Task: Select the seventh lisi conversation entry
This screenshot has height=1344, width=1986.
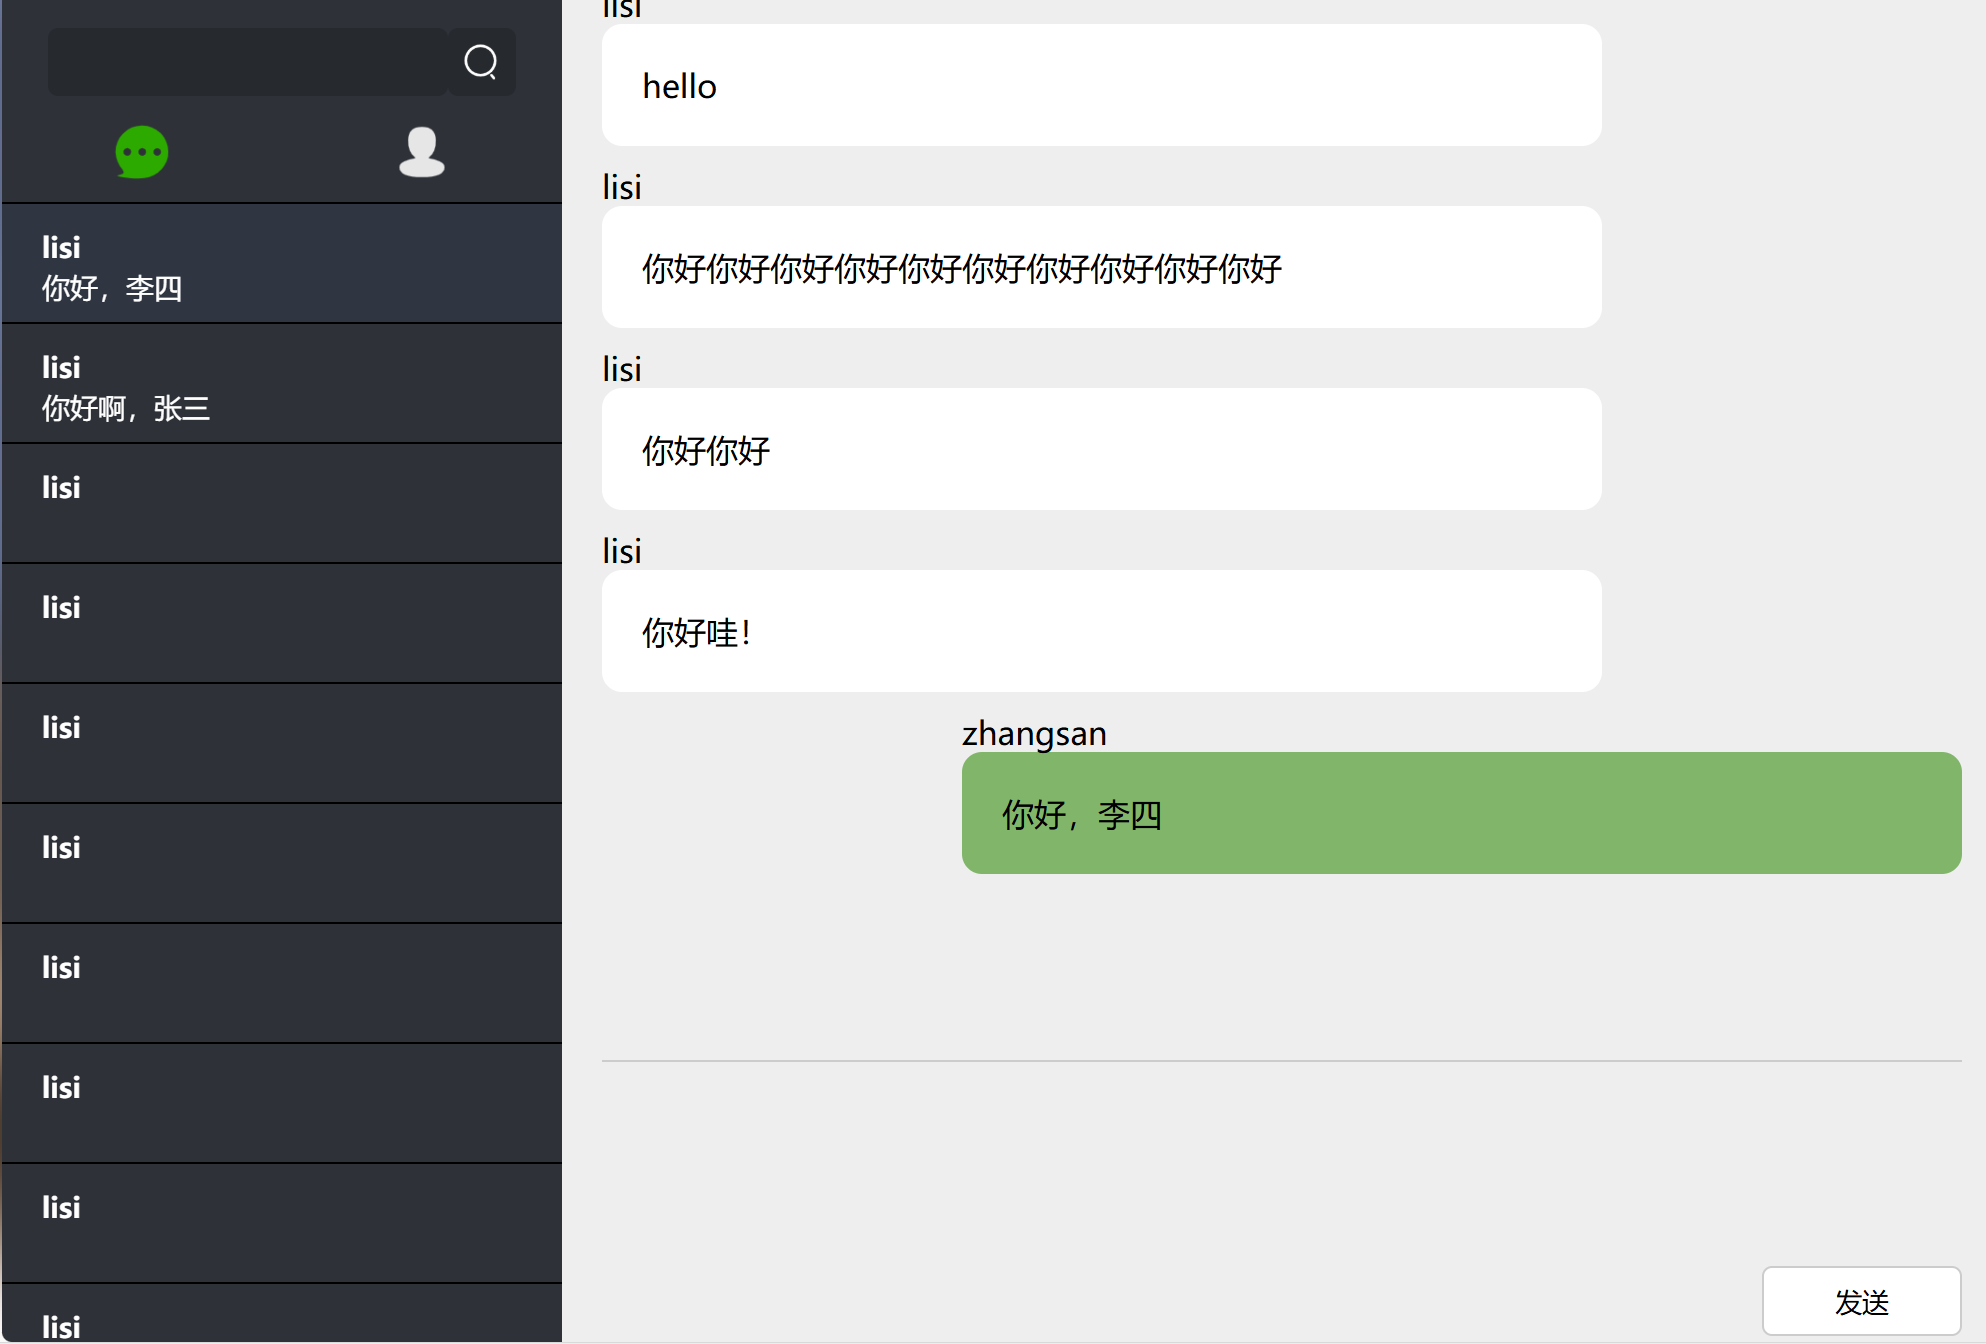Action: coord(281,984)
